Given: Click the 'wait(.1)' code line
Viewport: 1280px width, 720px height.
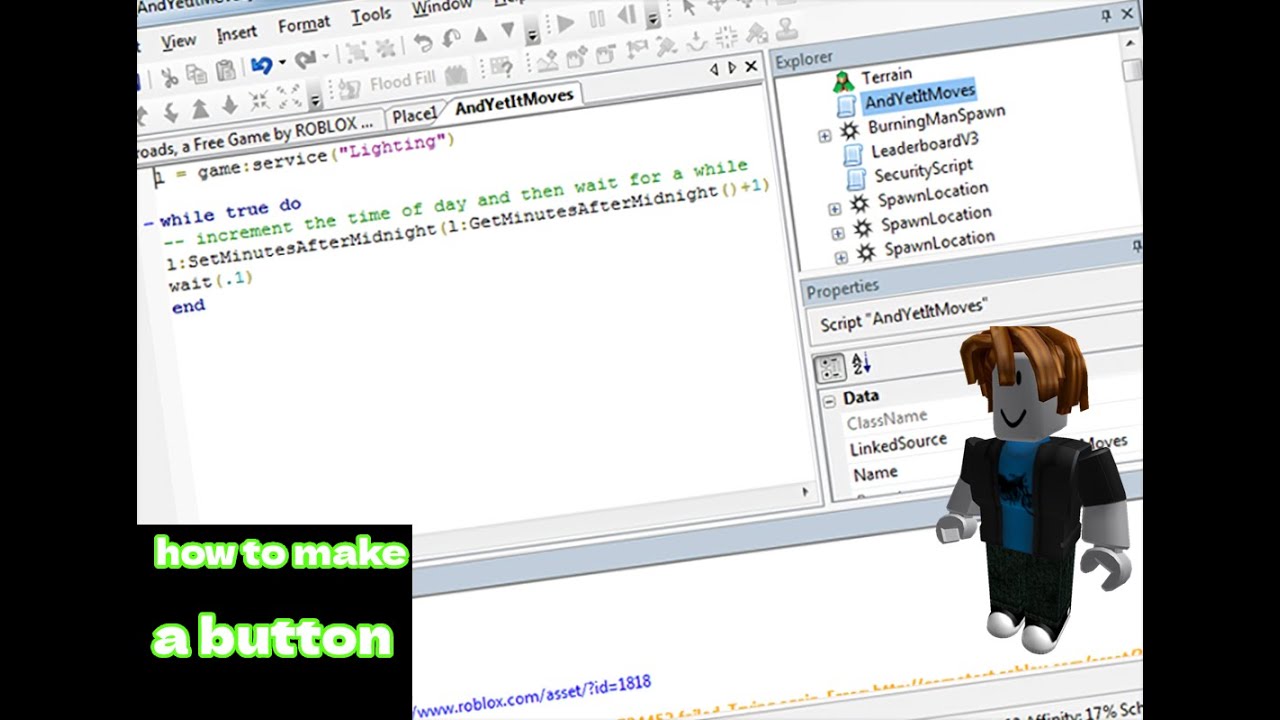Looking at the screenshot, I should [210, 281].
